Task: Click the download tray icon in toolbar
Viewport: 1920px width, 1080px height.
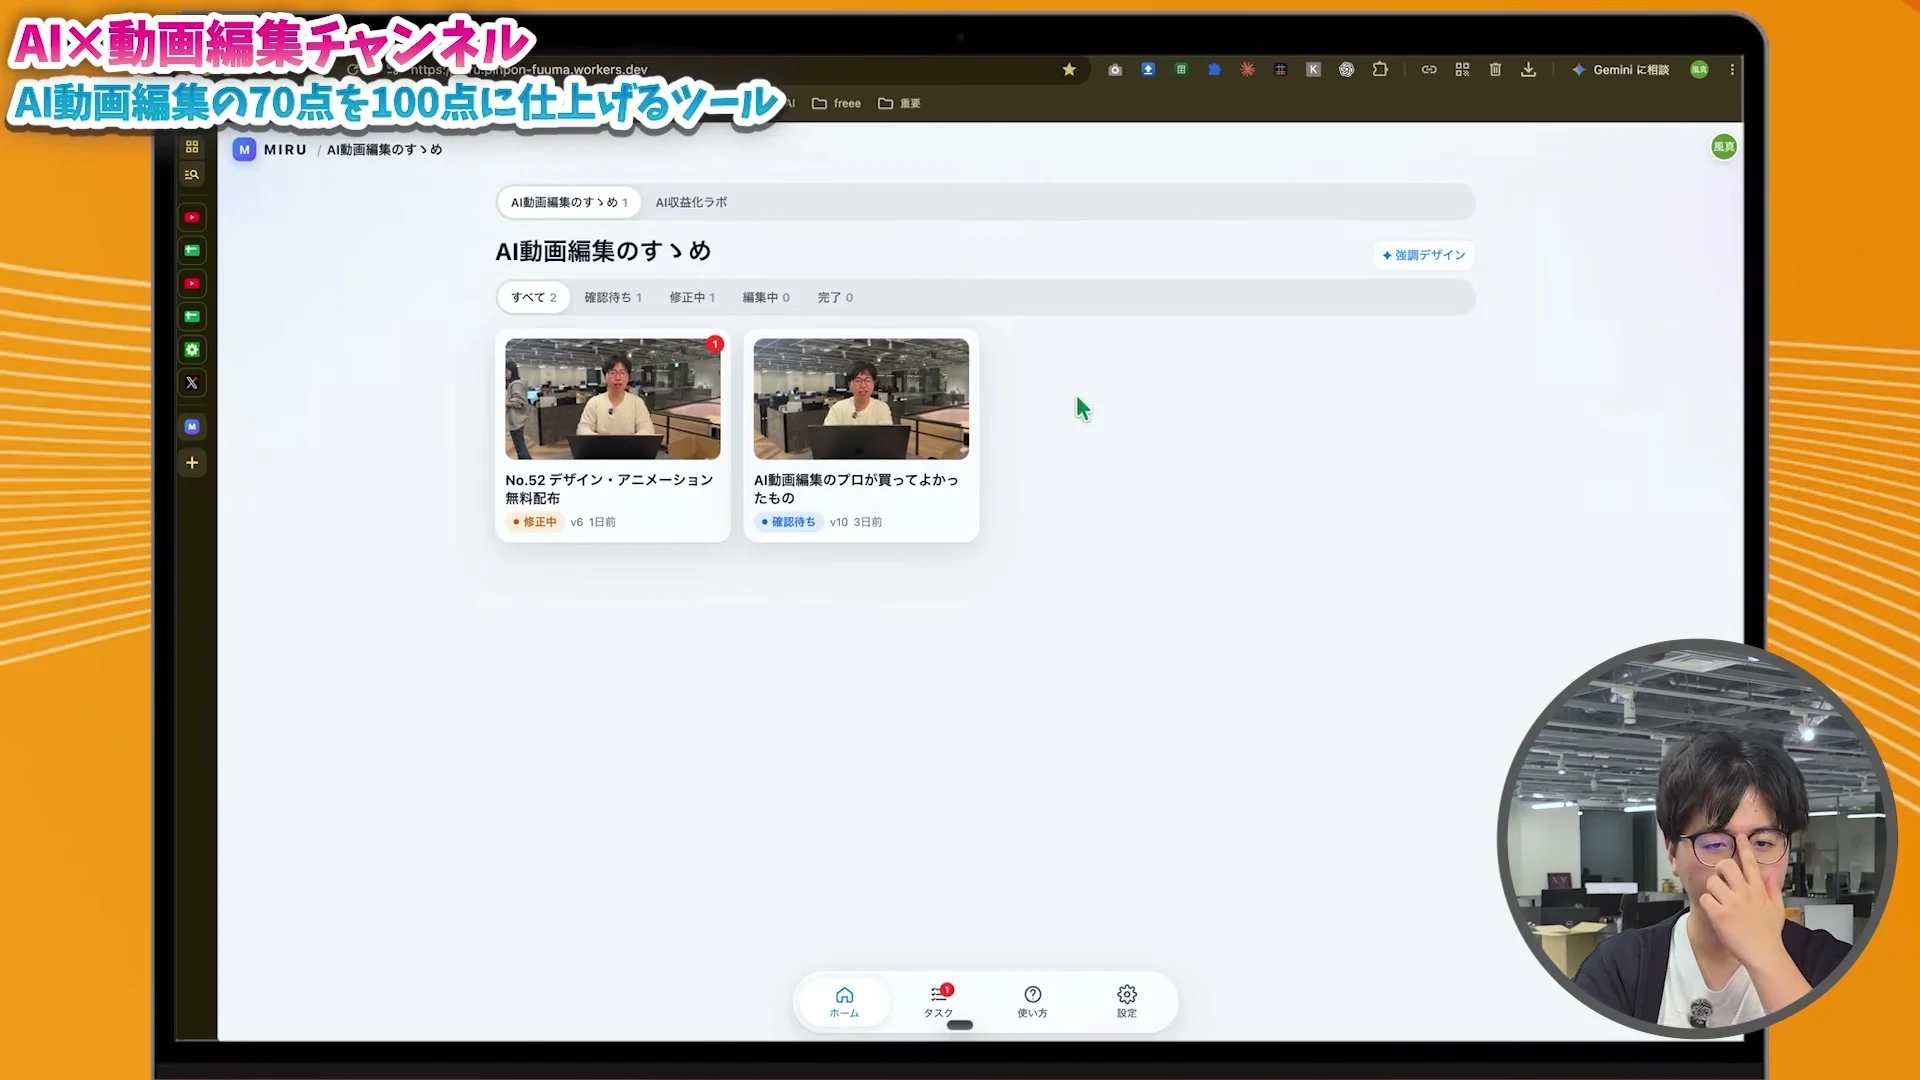Action: click(x=1528, y=69)
